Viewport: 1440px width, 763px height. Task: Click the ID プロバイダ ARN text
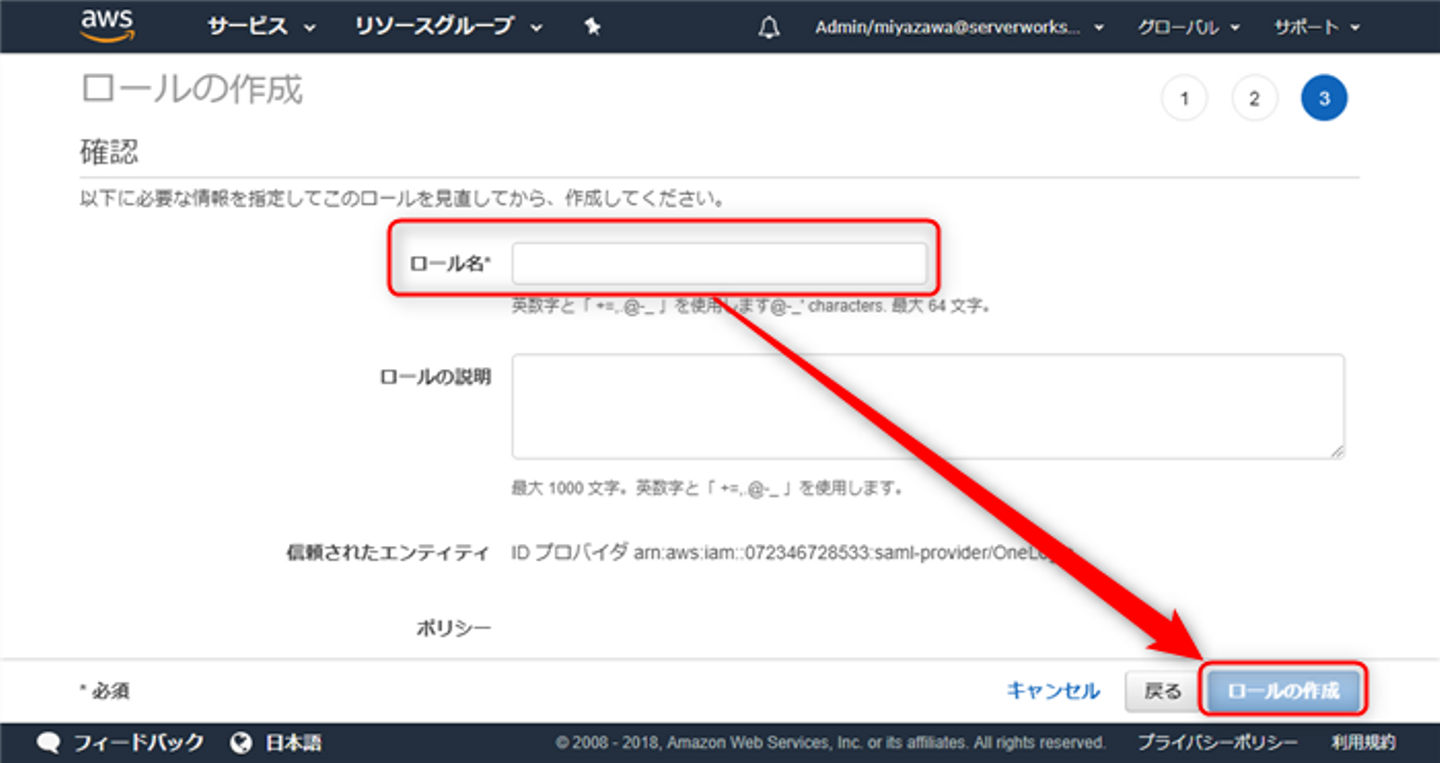point(792,552)
